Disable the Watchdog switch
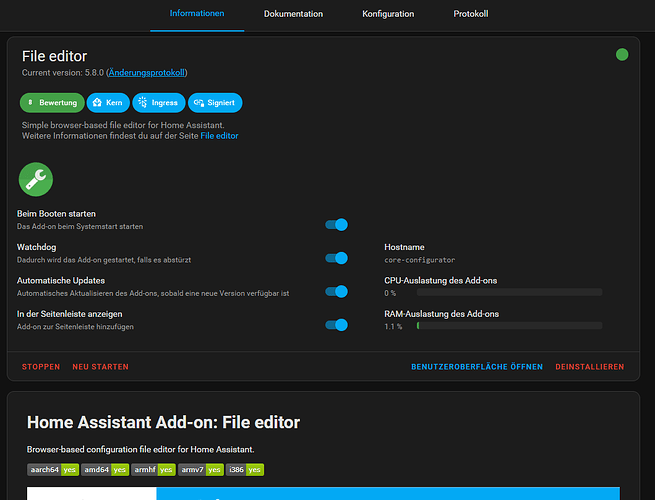655x500 pixels. point(336,258)
